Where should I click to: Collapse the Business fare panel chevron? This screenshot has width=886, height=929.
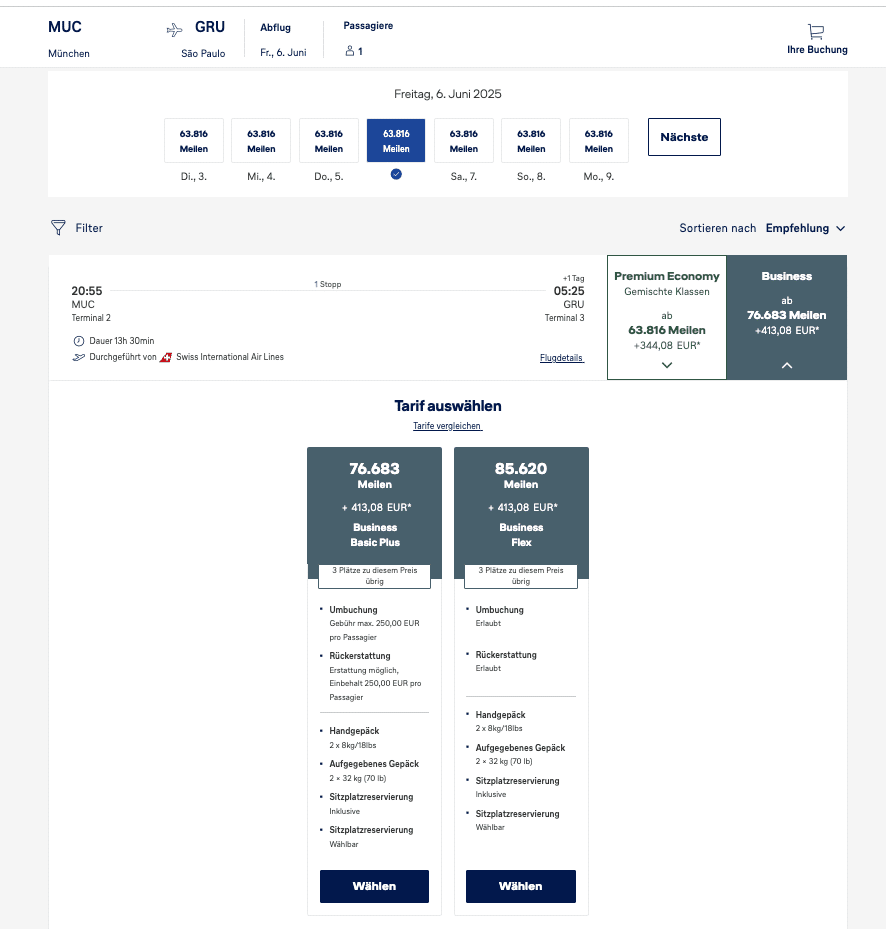[x=787, y=365]
